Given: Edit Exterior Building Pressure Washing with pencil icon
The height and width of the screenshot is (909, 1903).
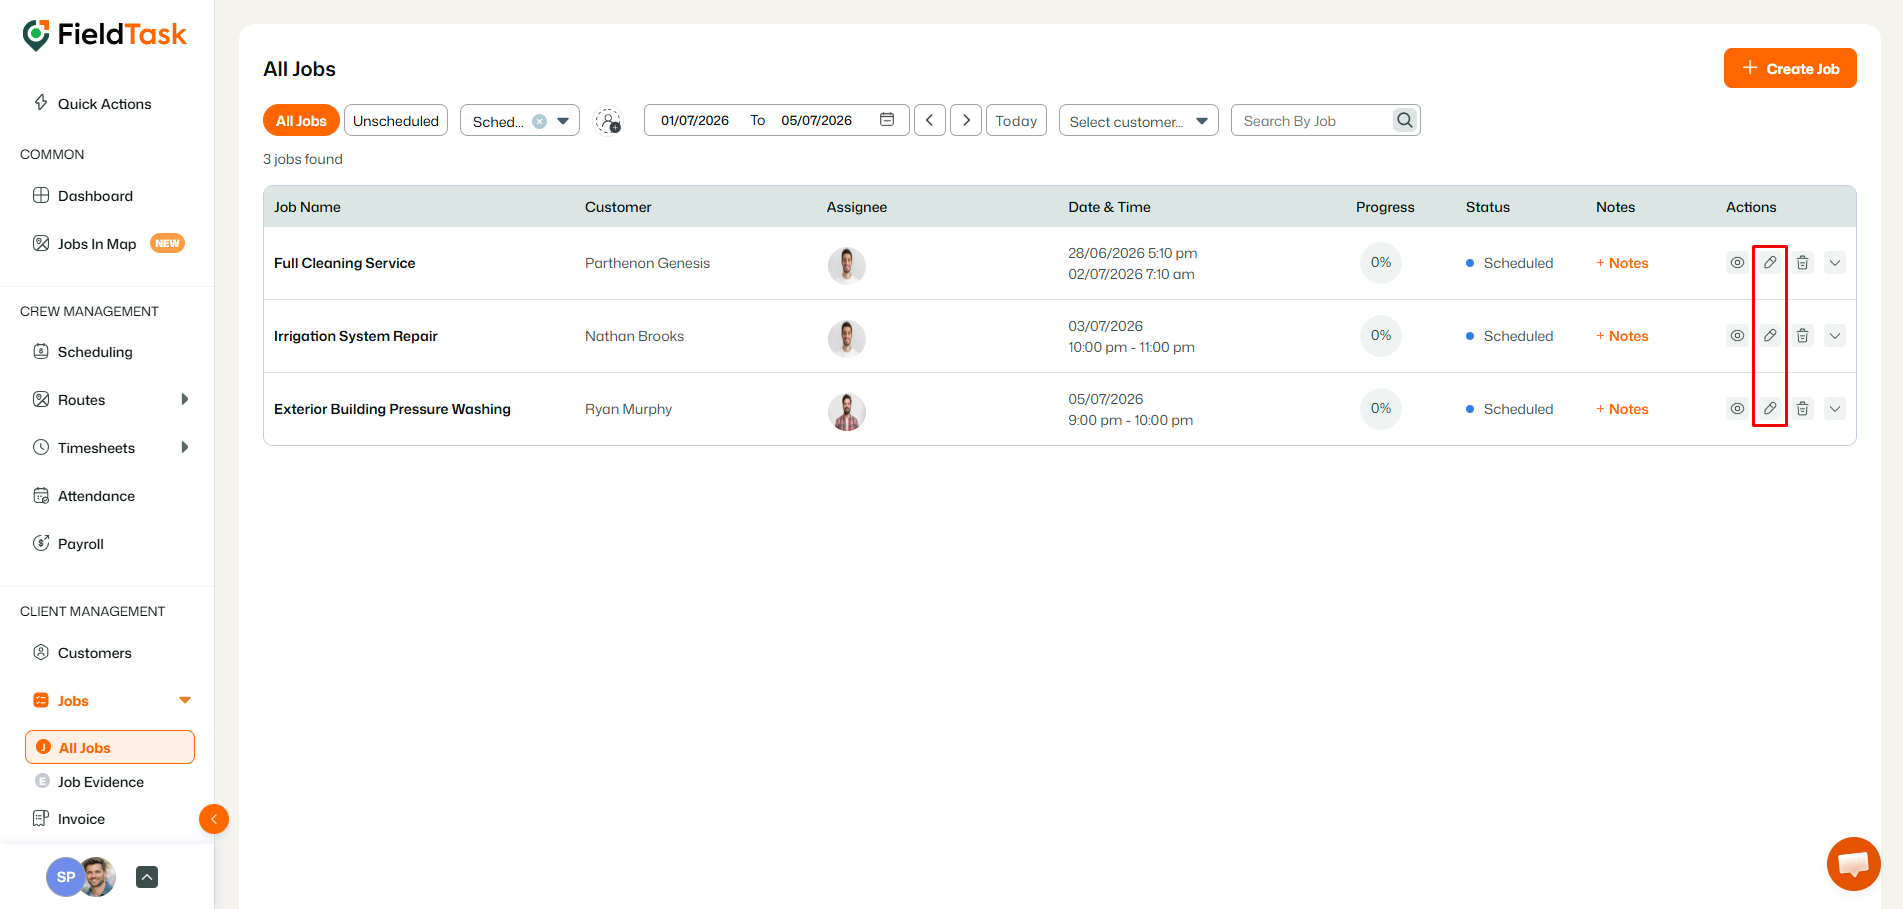Looking at the screenshot, I should [x=1770, y=409].
